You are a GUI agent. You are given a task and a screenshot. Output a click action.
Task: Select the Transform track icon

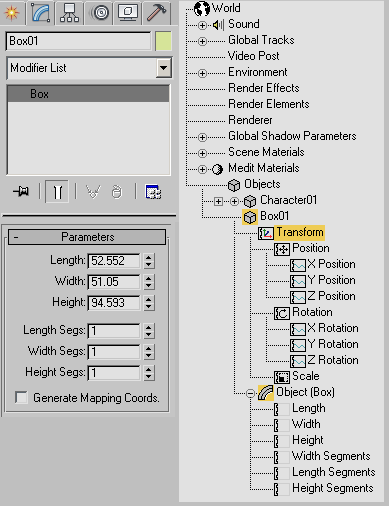[x=266, y=233]
